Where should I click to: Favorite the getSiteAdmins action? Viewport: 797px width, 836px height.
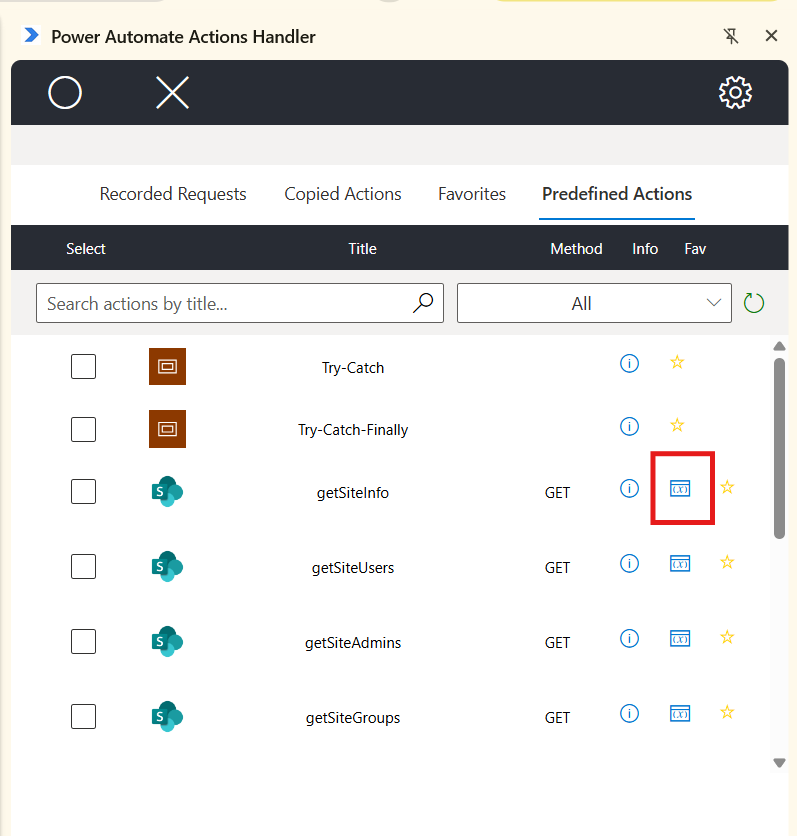(x=727, y=637)
